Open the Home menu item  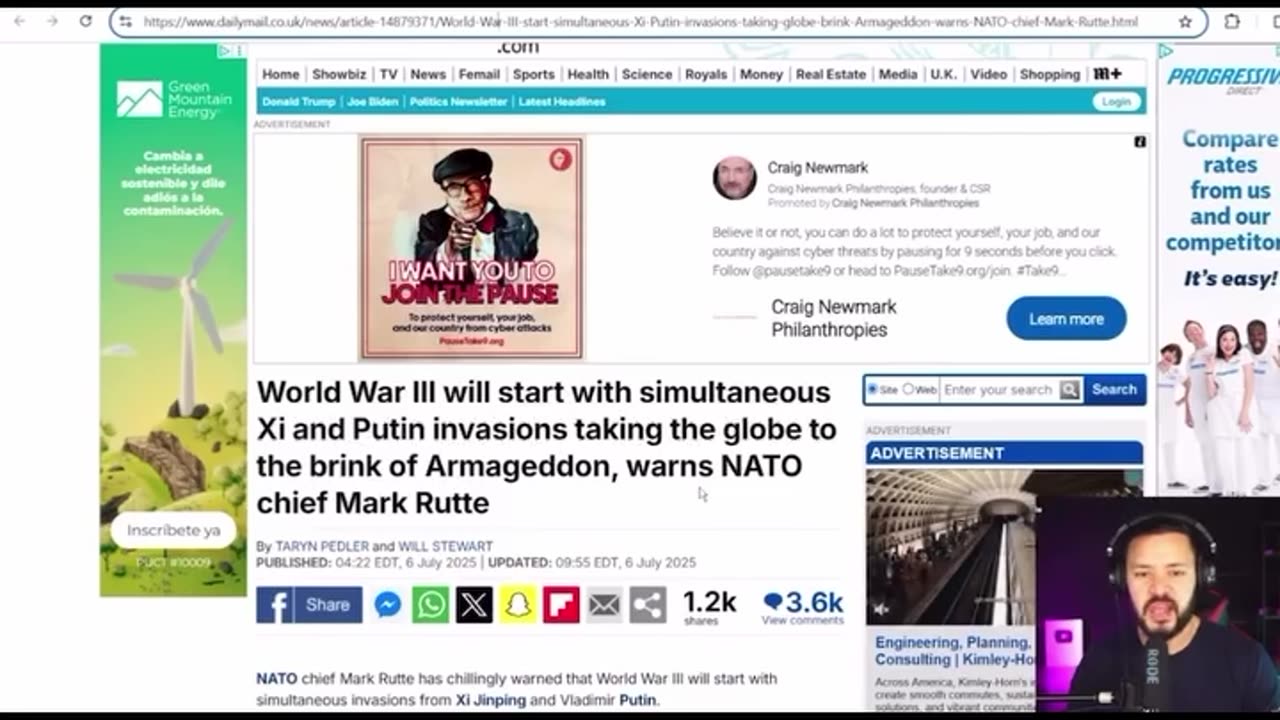281,74
